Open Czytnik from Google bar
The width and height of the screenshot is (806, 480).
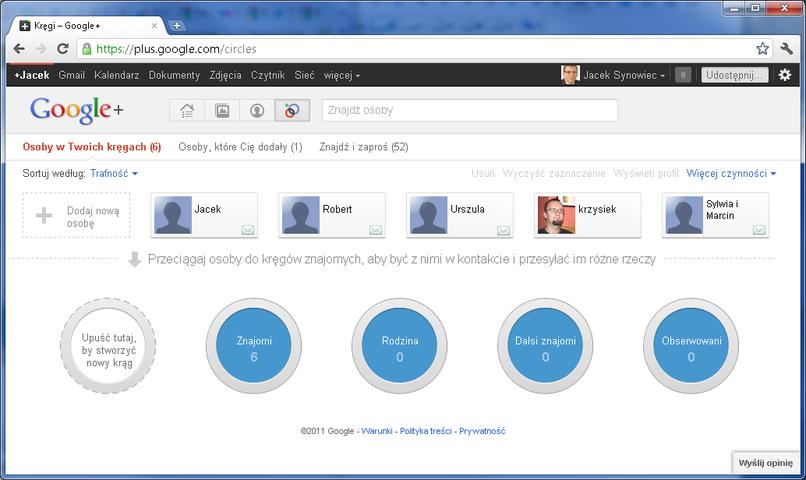pyautogui.click(x=268, y=75)
